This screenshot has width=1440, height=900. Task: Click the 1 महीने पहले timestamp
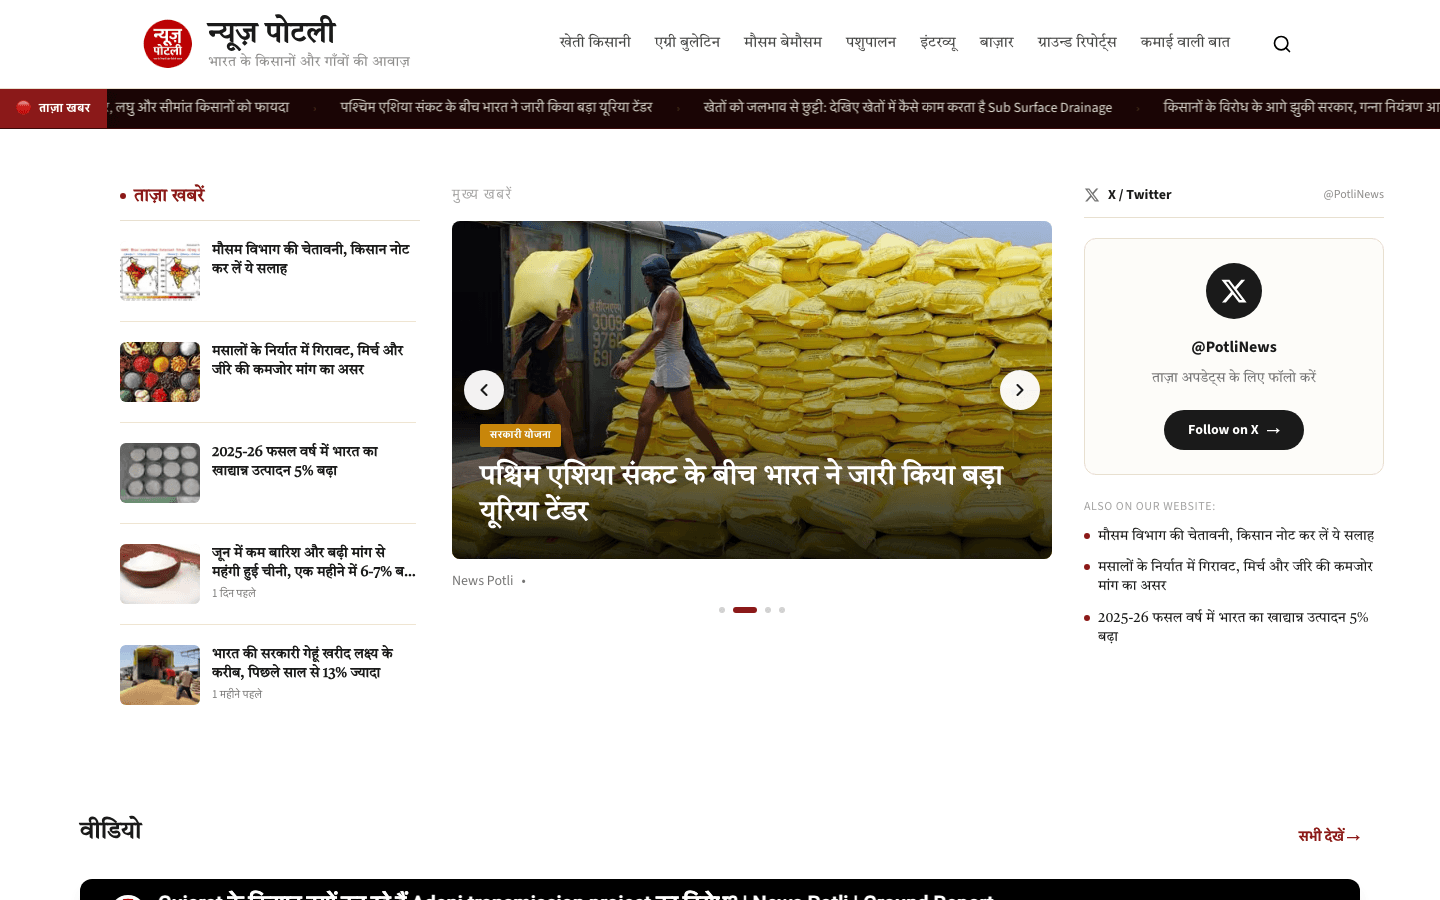click(x=237, y=694)
